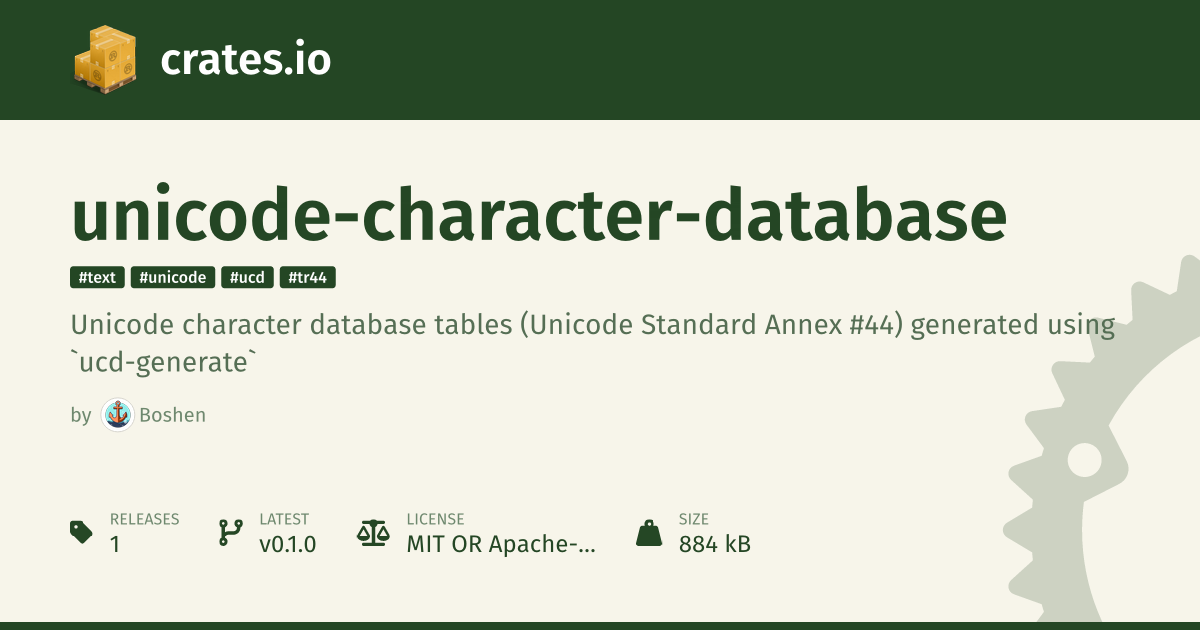Open the #unicode keyword tag
Image resolution: width=1200 pixels, height=630 pixels.
tap(173, 278)
